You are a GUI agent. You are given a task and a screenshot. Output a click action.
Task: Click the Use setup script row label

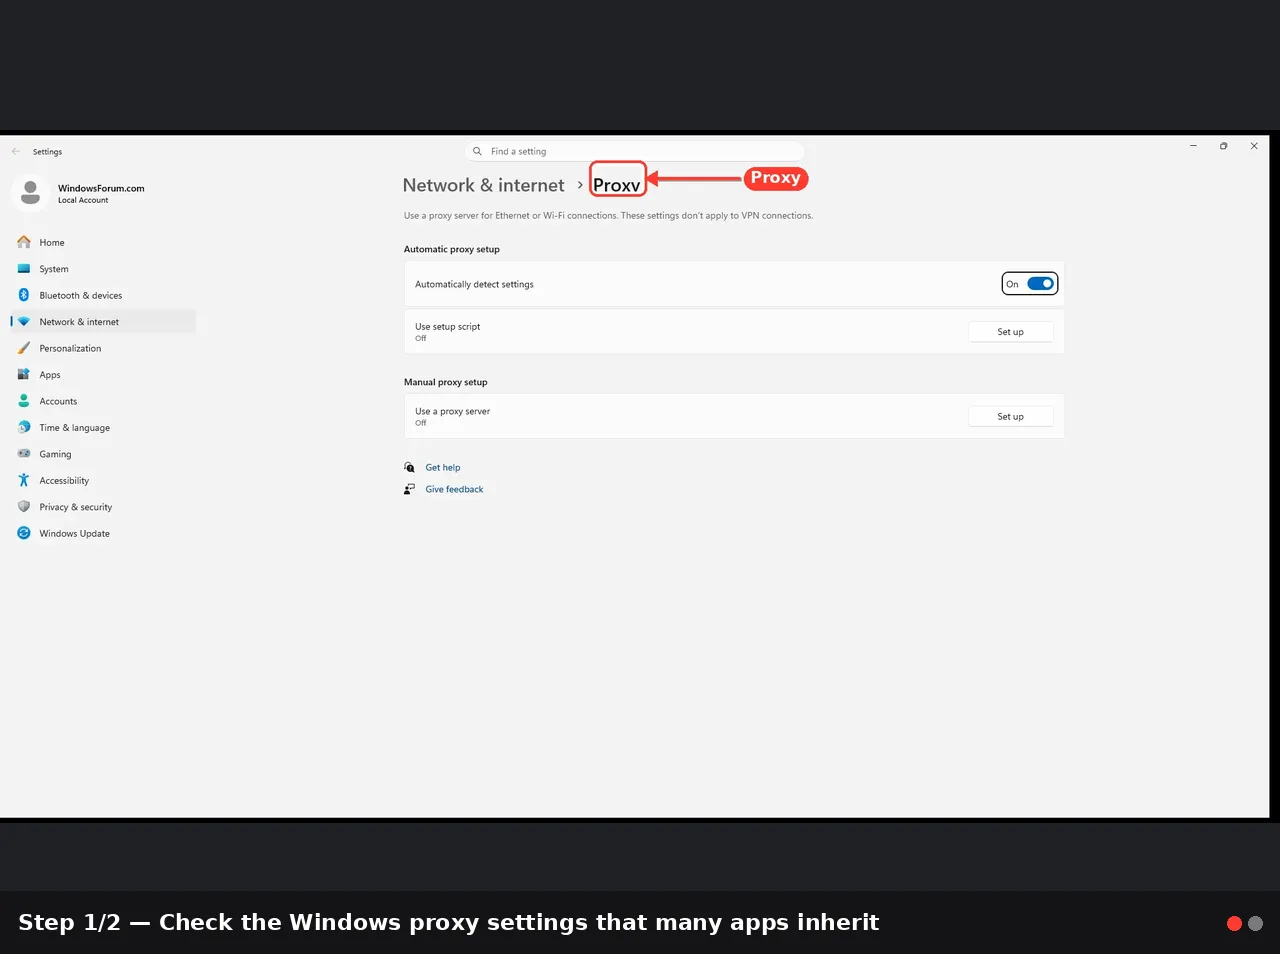pyautogui.click(x=447, y=327)
